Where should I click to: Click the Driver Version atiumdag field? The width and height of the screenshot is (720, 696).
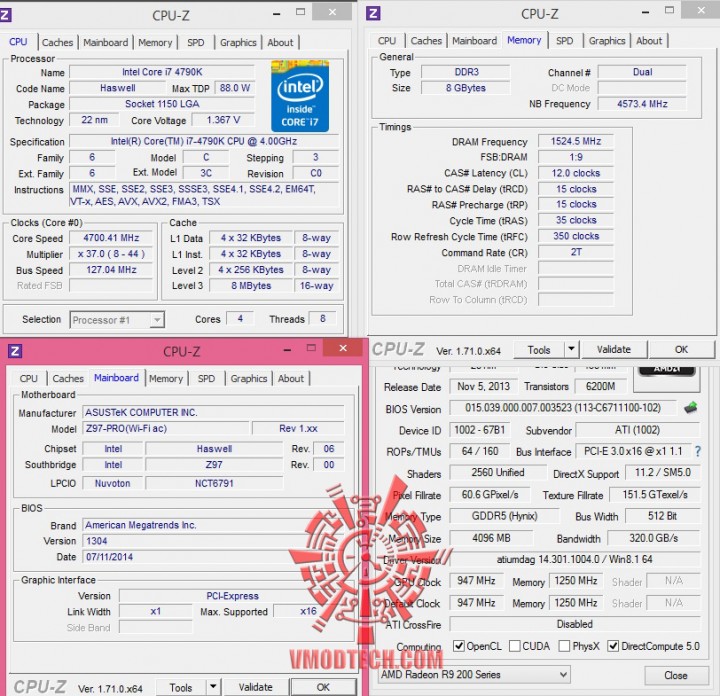click(574, 559)
